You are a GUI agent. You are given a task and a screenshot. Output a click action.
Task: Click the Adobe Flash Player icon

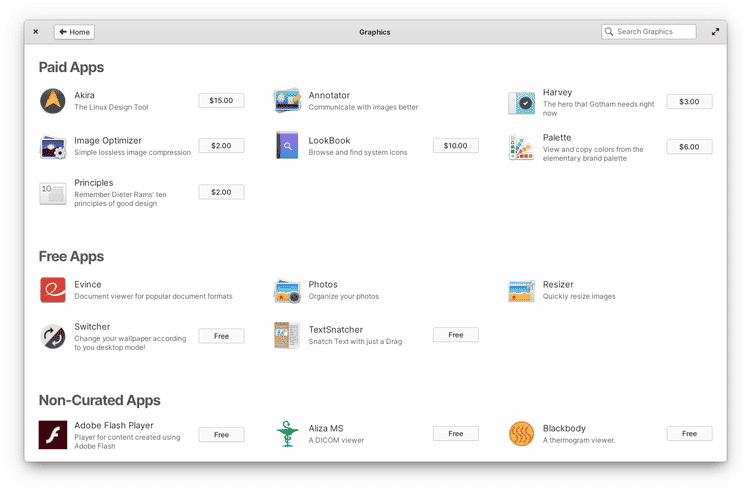(x=53, y=434)
